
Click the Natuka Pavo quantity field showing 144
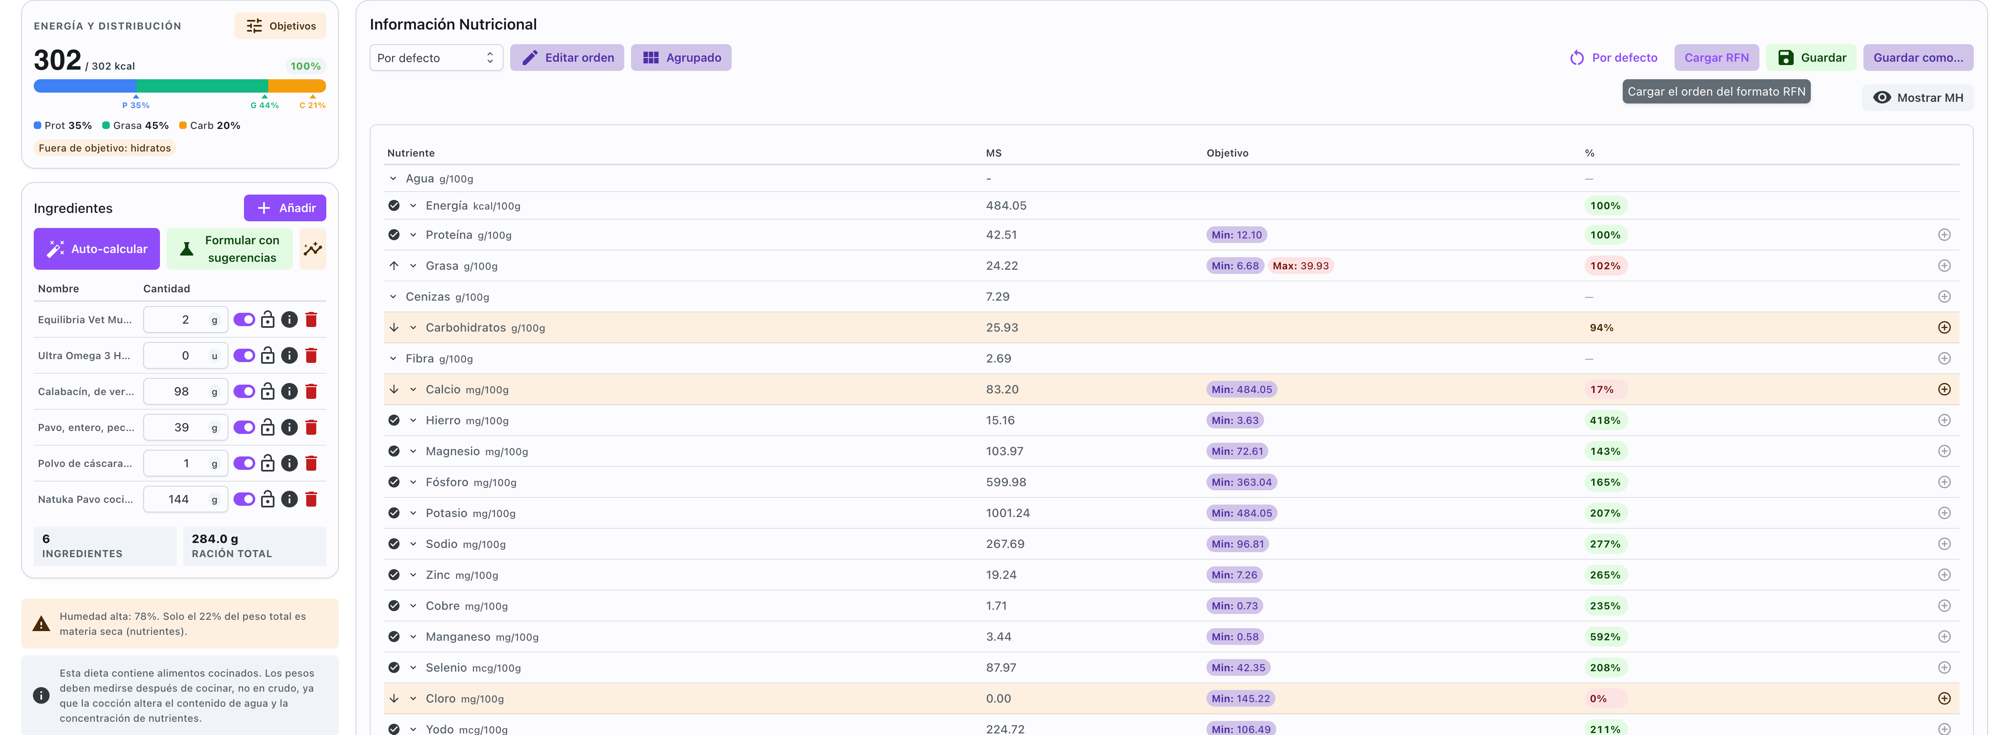click(185, 499)
